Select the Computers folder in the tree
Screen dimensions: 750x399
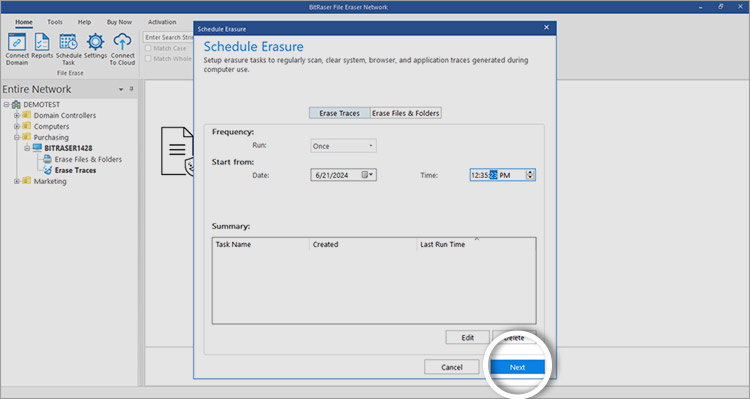(x=51, y=126)
